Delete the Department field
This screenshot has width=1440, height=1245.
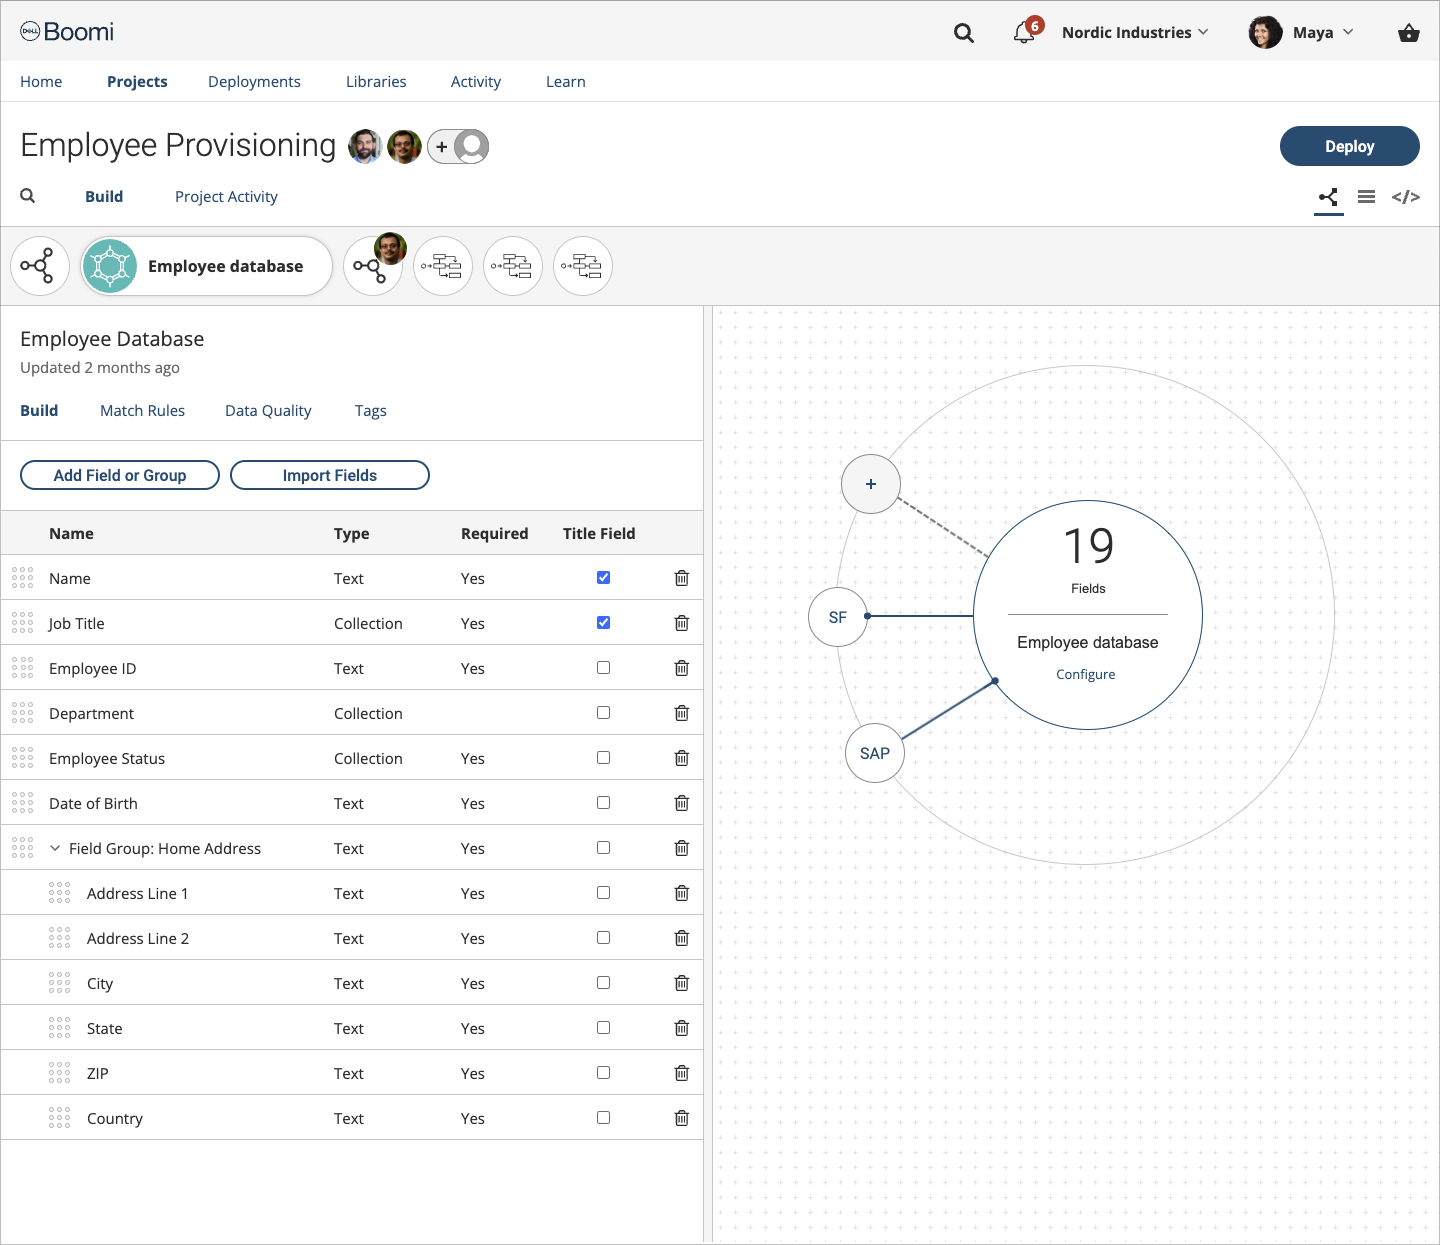click(682, 713)
